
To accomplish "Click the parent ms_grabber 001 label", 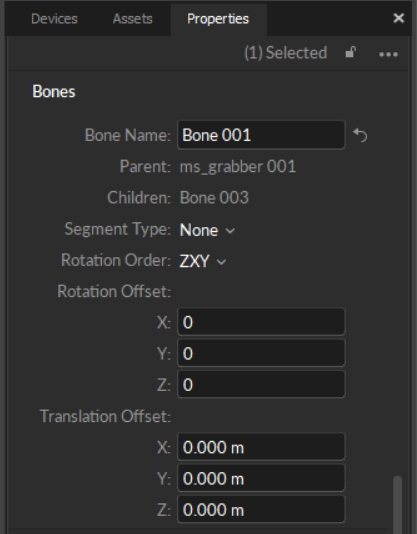I will (238, 167).
